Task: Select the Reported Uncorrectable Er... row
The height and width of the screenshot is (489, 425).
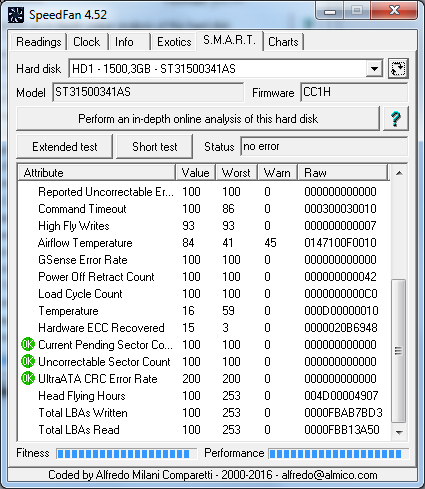Action: tap(204, 192)
